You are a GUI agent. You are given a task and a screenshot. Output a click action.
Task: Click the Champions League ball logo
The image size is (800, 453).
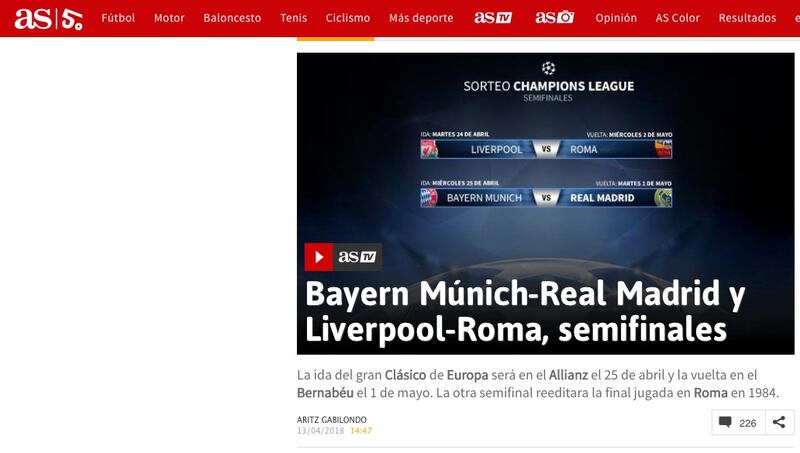tap(548, 68)
